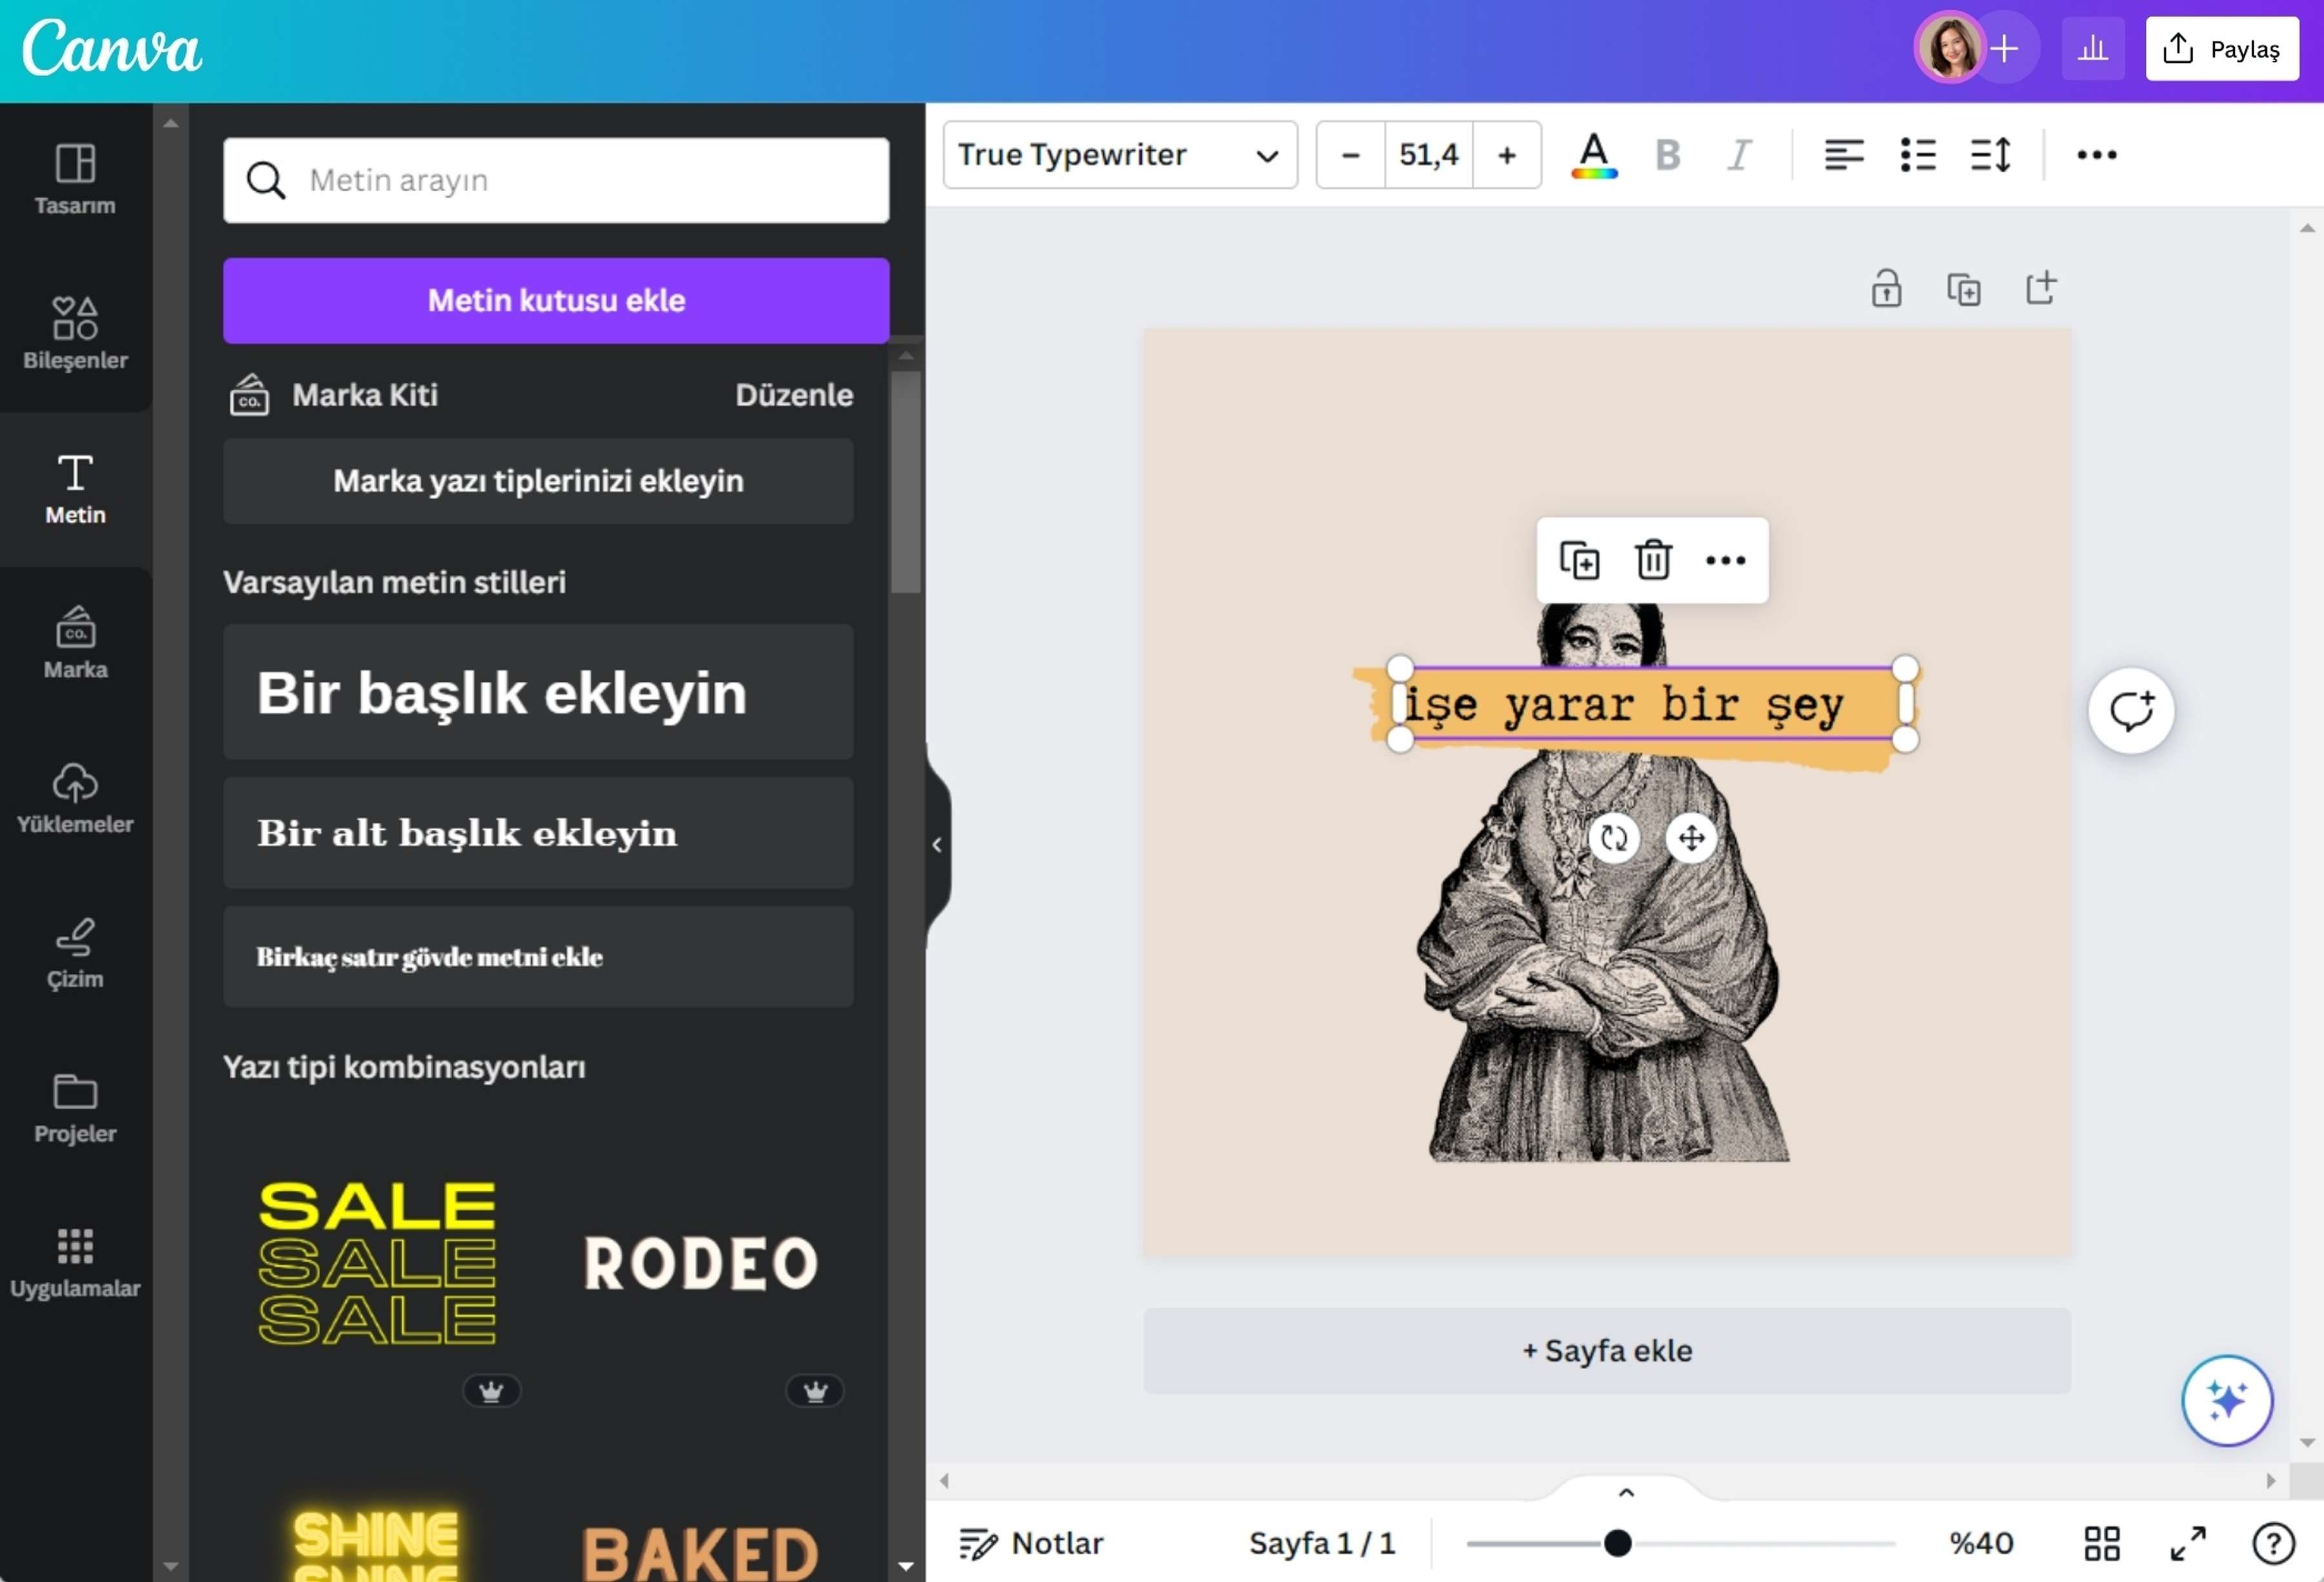The image size is (2324, 1582).
Task: Open the Canva magic assistant sparkle button
Action: [x=2227, y=1400]
